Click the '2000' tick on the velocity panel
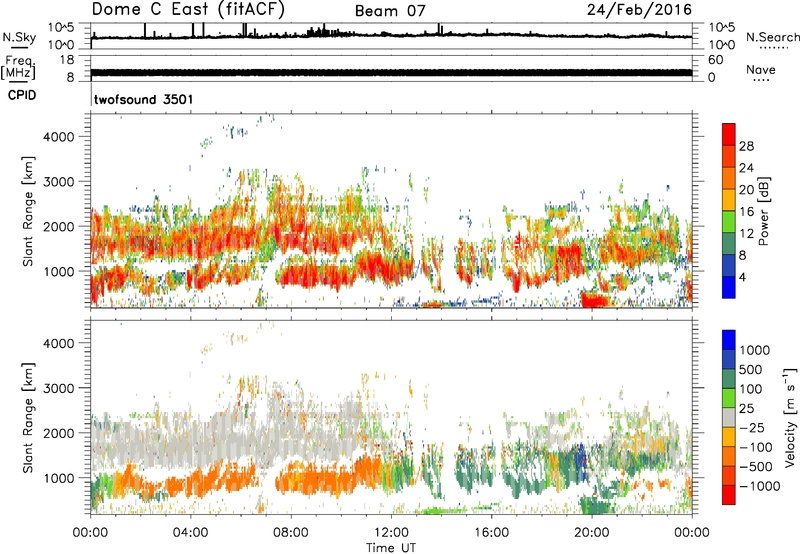The height and width of the screenshot is (554, 800). [59, 433]
